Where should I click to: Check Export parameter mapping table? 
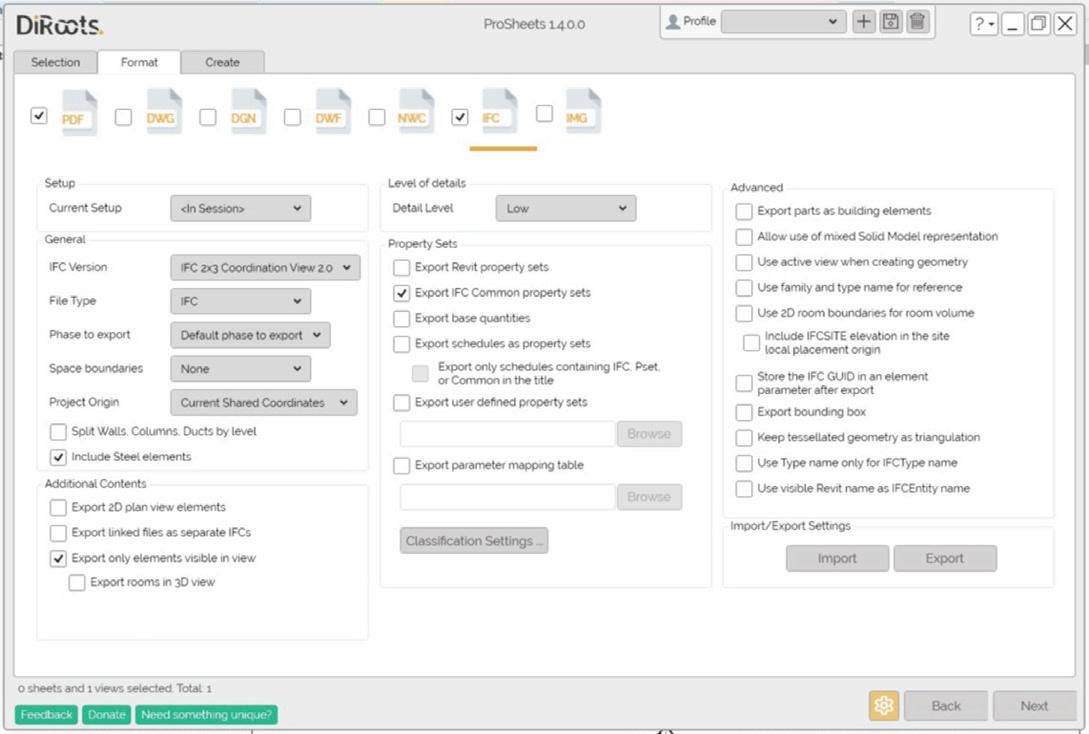click(x=401, y=465)
